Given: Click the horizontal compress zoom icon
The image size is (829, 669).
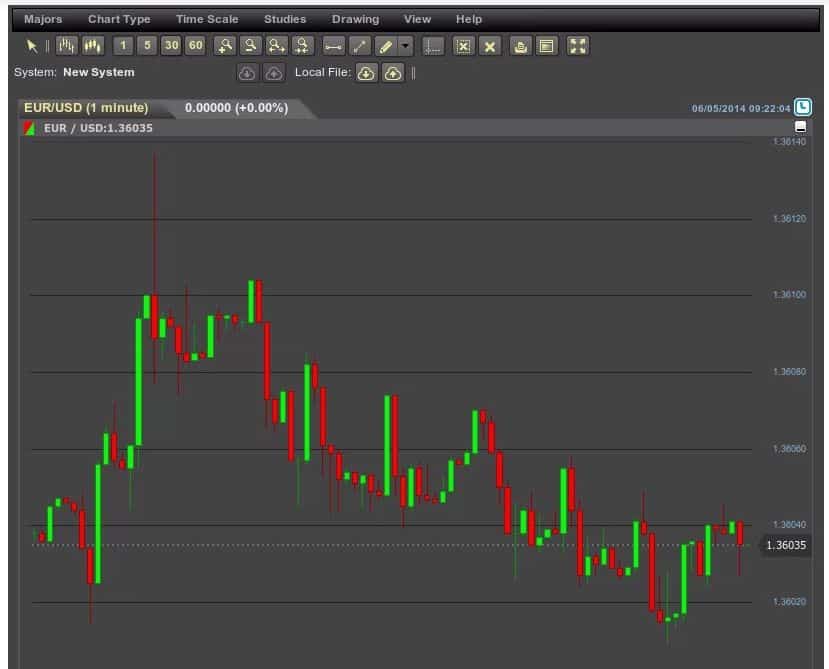Looking at the screenshot, I should 302,46.
